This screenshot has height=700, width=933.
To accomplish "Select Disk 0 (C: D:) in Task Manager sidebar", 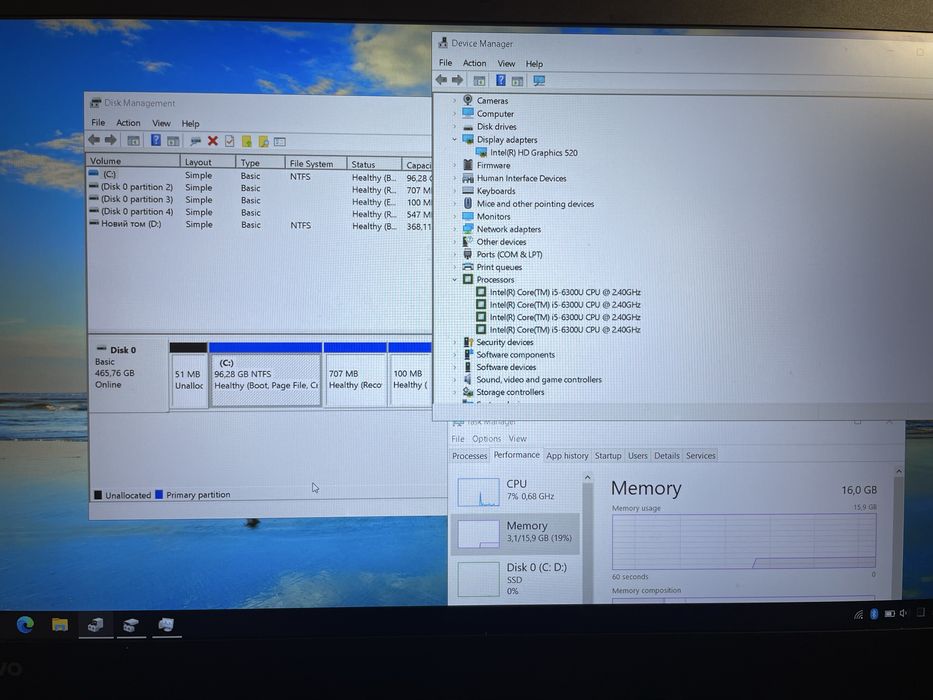I will click(515, 578).
